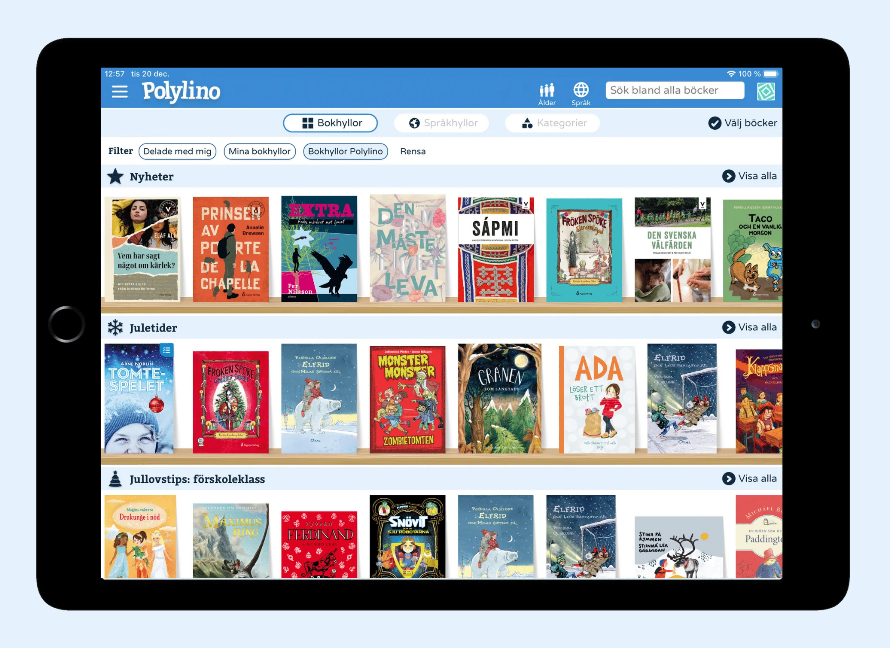Switch to the Kategorier tab
This screenshot has width=890, height=648.
coord(552,123)
